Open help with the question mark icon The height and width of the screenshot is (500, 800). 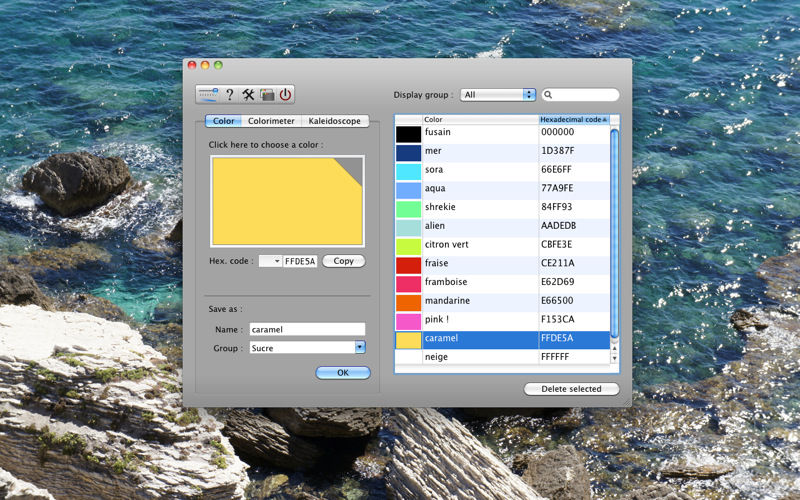pyautogui.click(x=230, y=94)
